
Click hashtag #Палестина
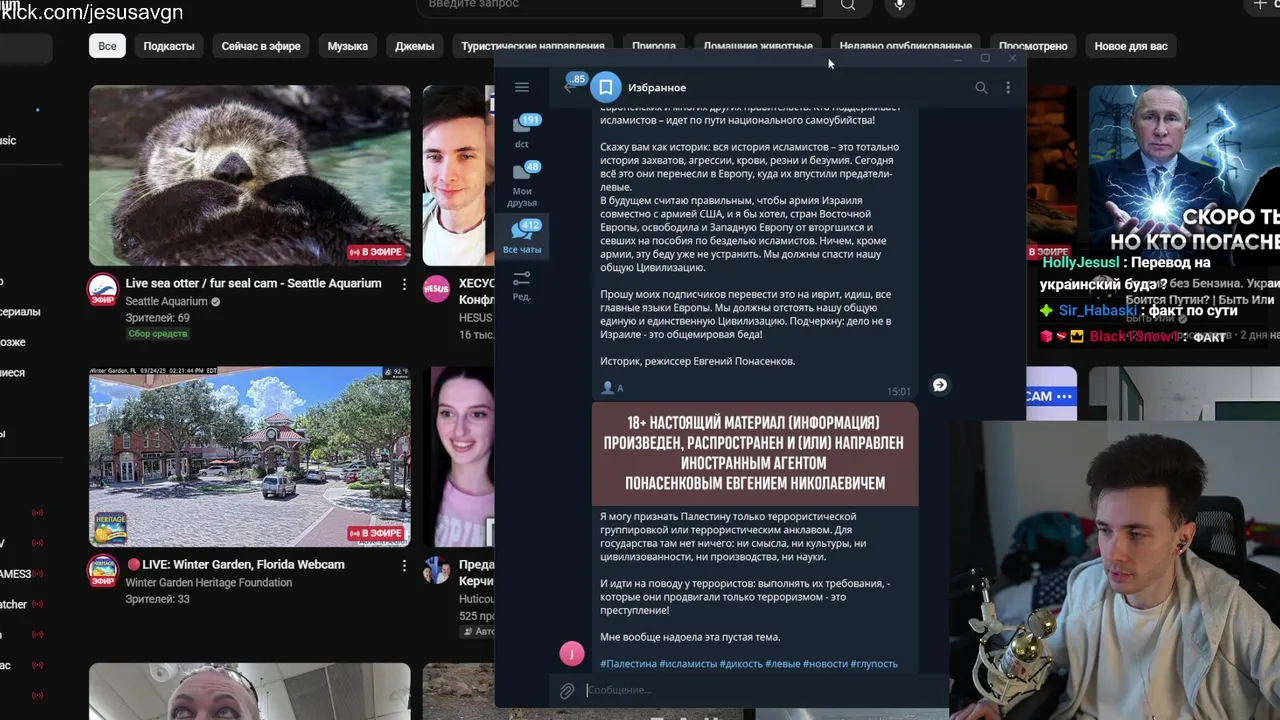(628, 664)
